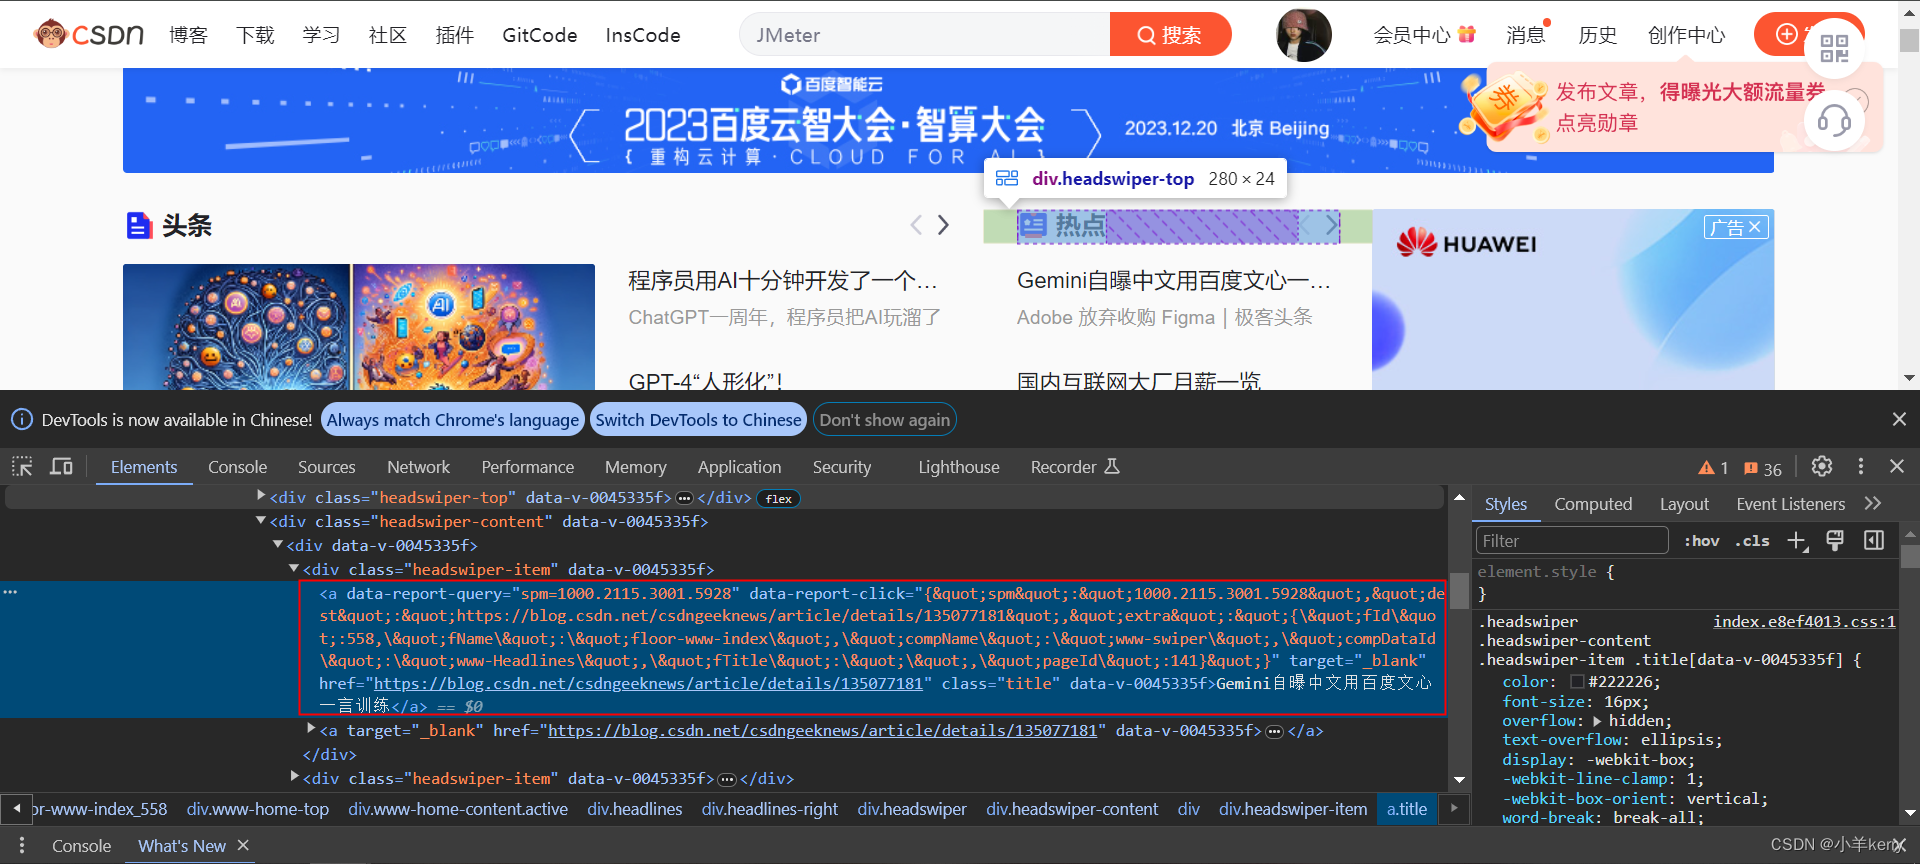Open the Application tab
The height and width of the screenshot is (864, 1920).
pos(739,467)
